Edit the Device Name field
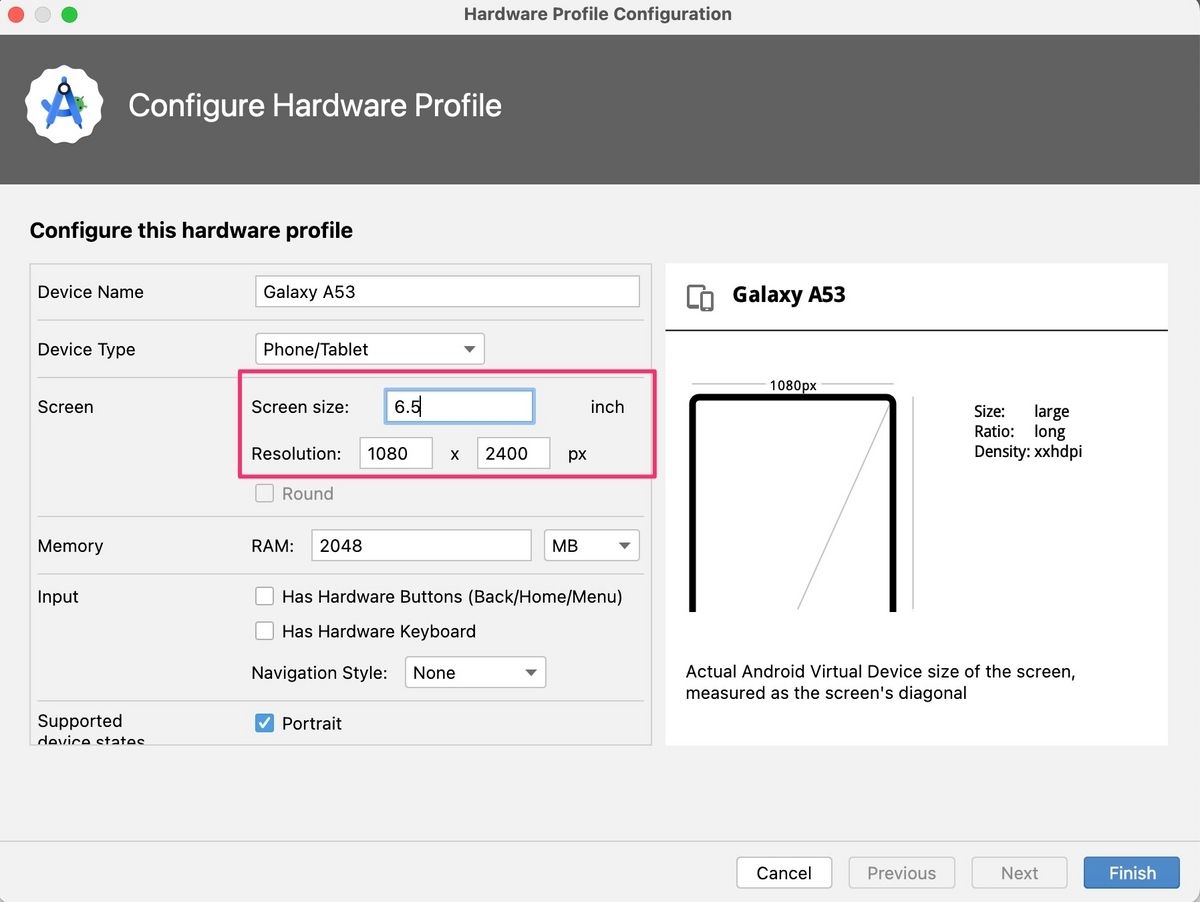This screenshot has height=902, width=1200. [447, 292]
